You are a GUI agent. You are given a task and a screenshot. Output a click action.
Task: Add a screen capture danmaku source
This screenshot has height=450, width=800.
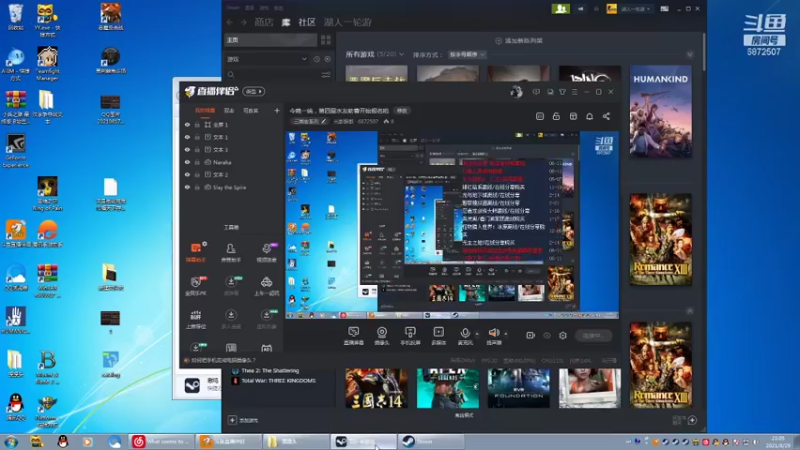pos(354,336)
